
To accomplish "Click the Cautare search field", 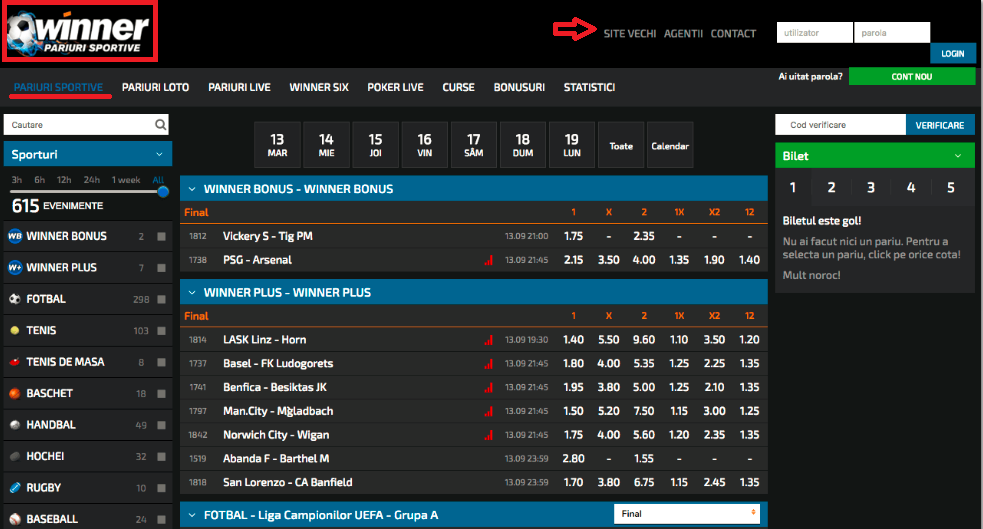I will pyautogui.click(x=87, y=125).
